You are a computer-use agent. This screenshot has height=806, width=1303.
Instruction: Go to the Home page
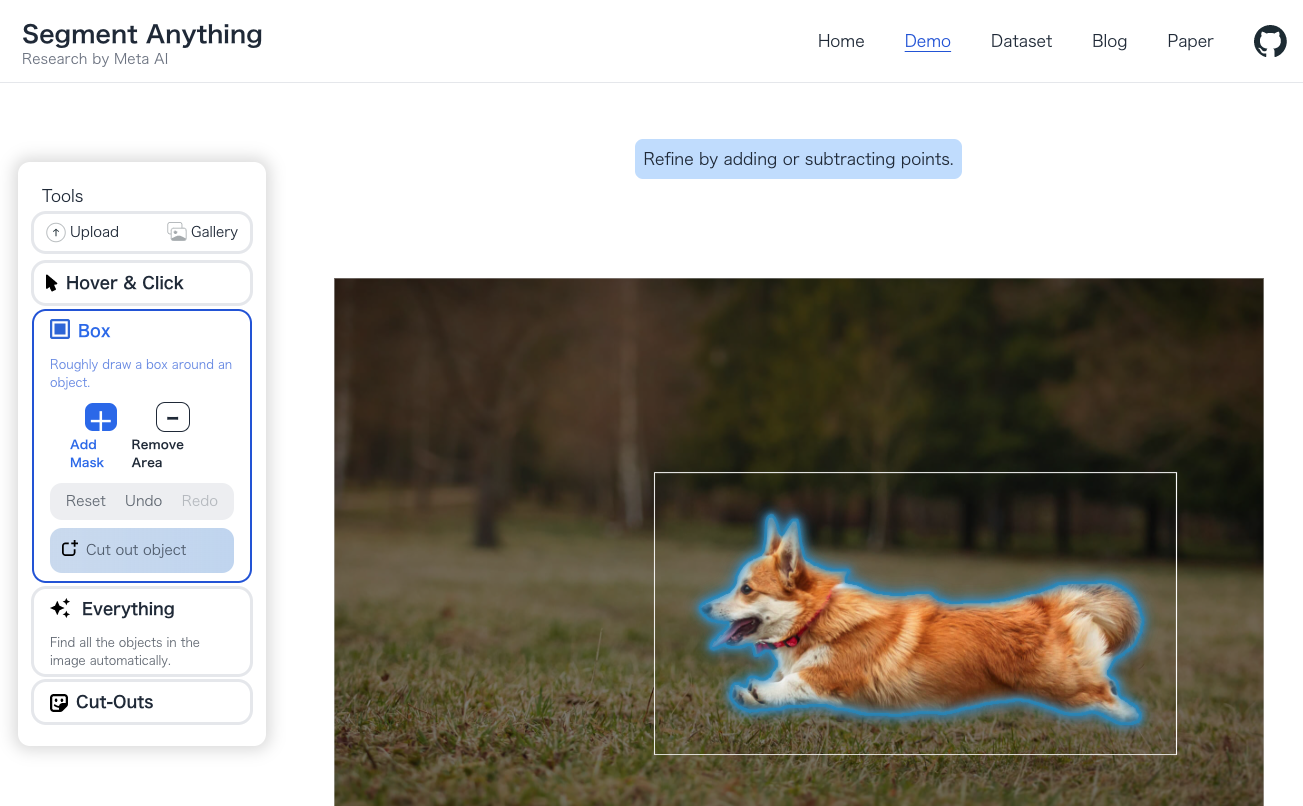click(x=840, y=41)
